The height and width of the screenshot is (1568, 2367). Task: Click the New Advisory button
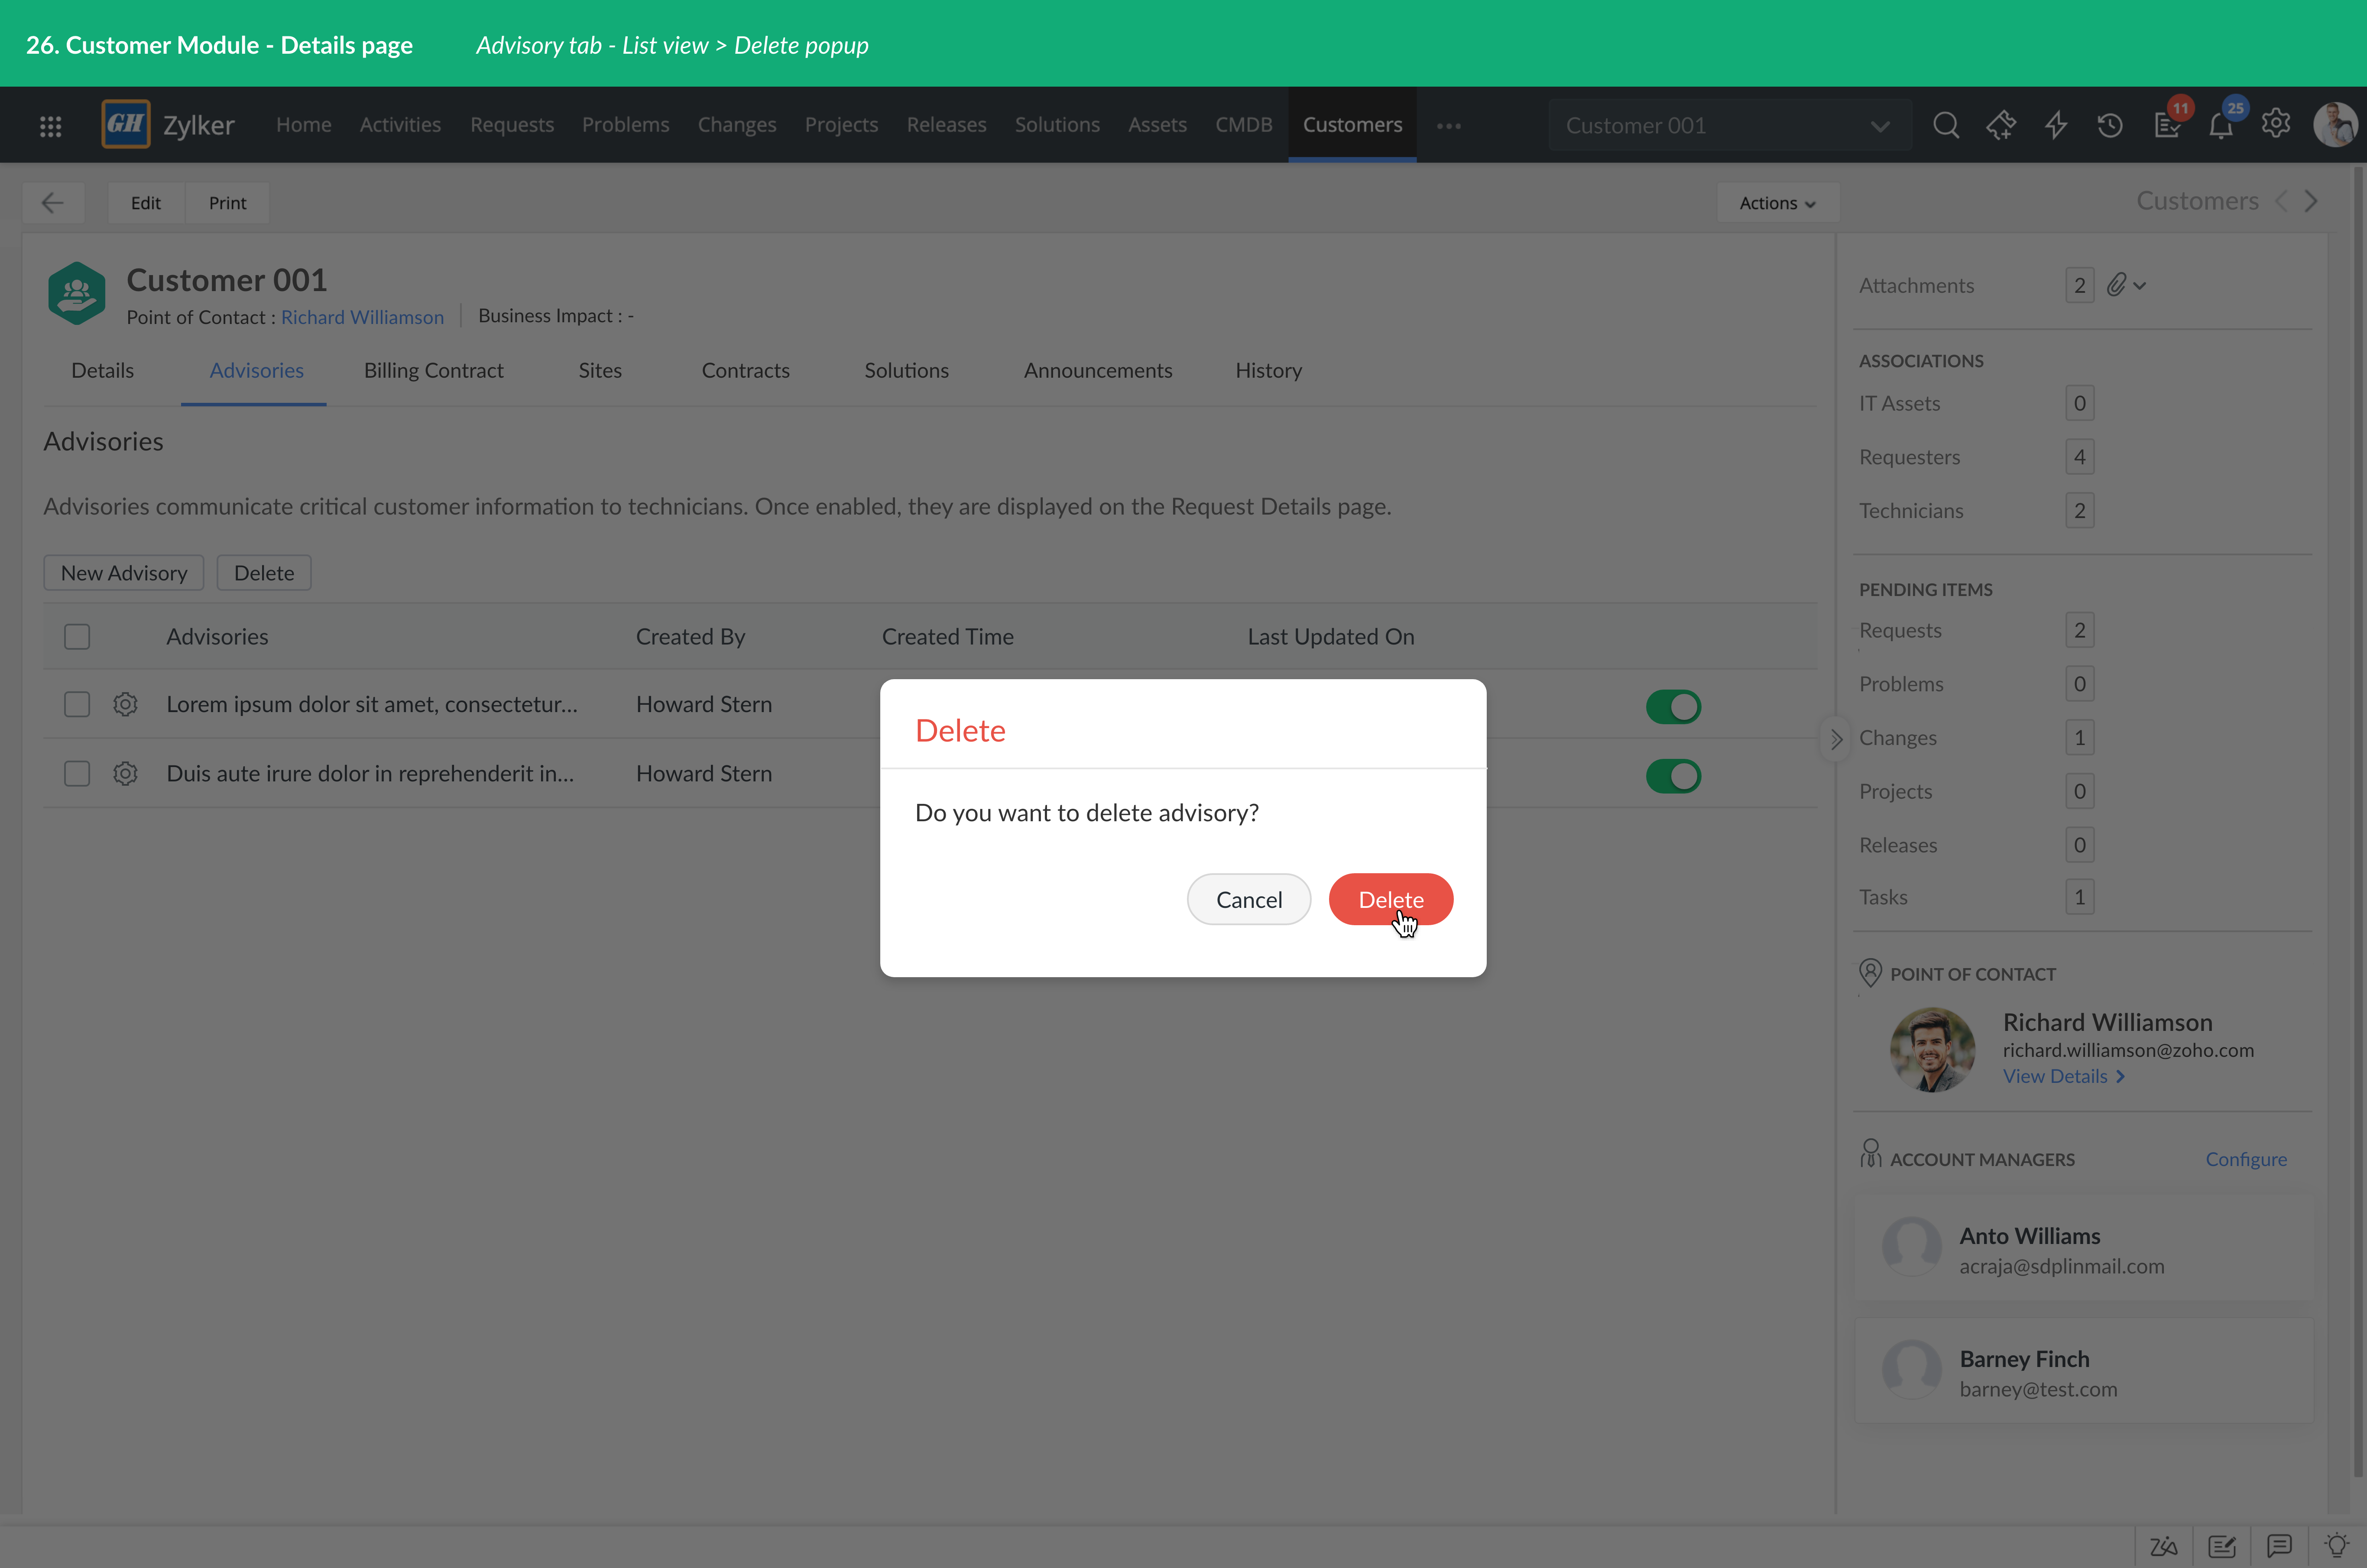(124, 573)
